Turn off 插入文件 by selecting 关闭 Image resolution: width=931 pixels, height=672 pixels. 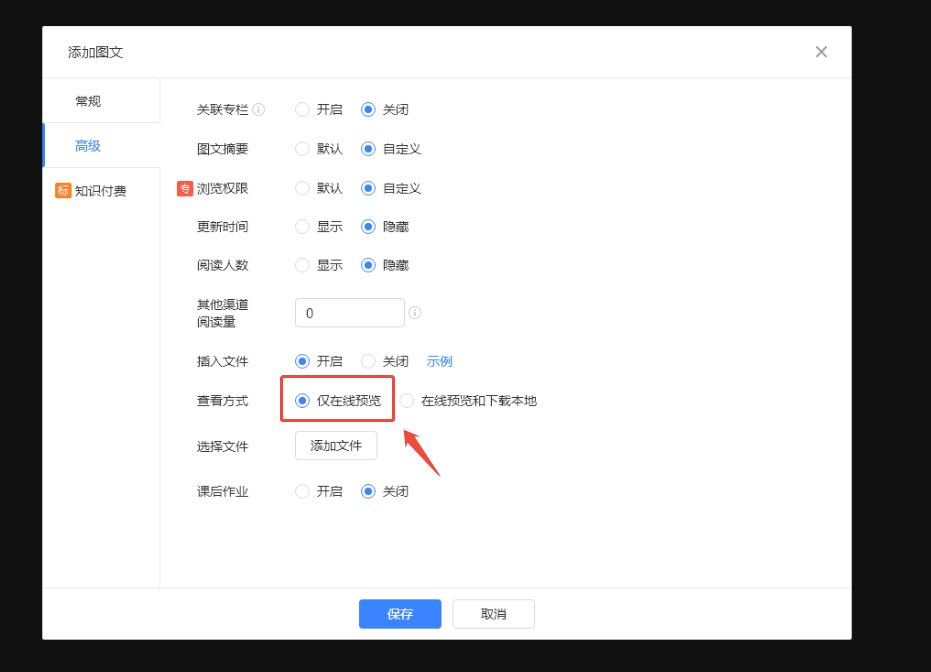[368, 361]
